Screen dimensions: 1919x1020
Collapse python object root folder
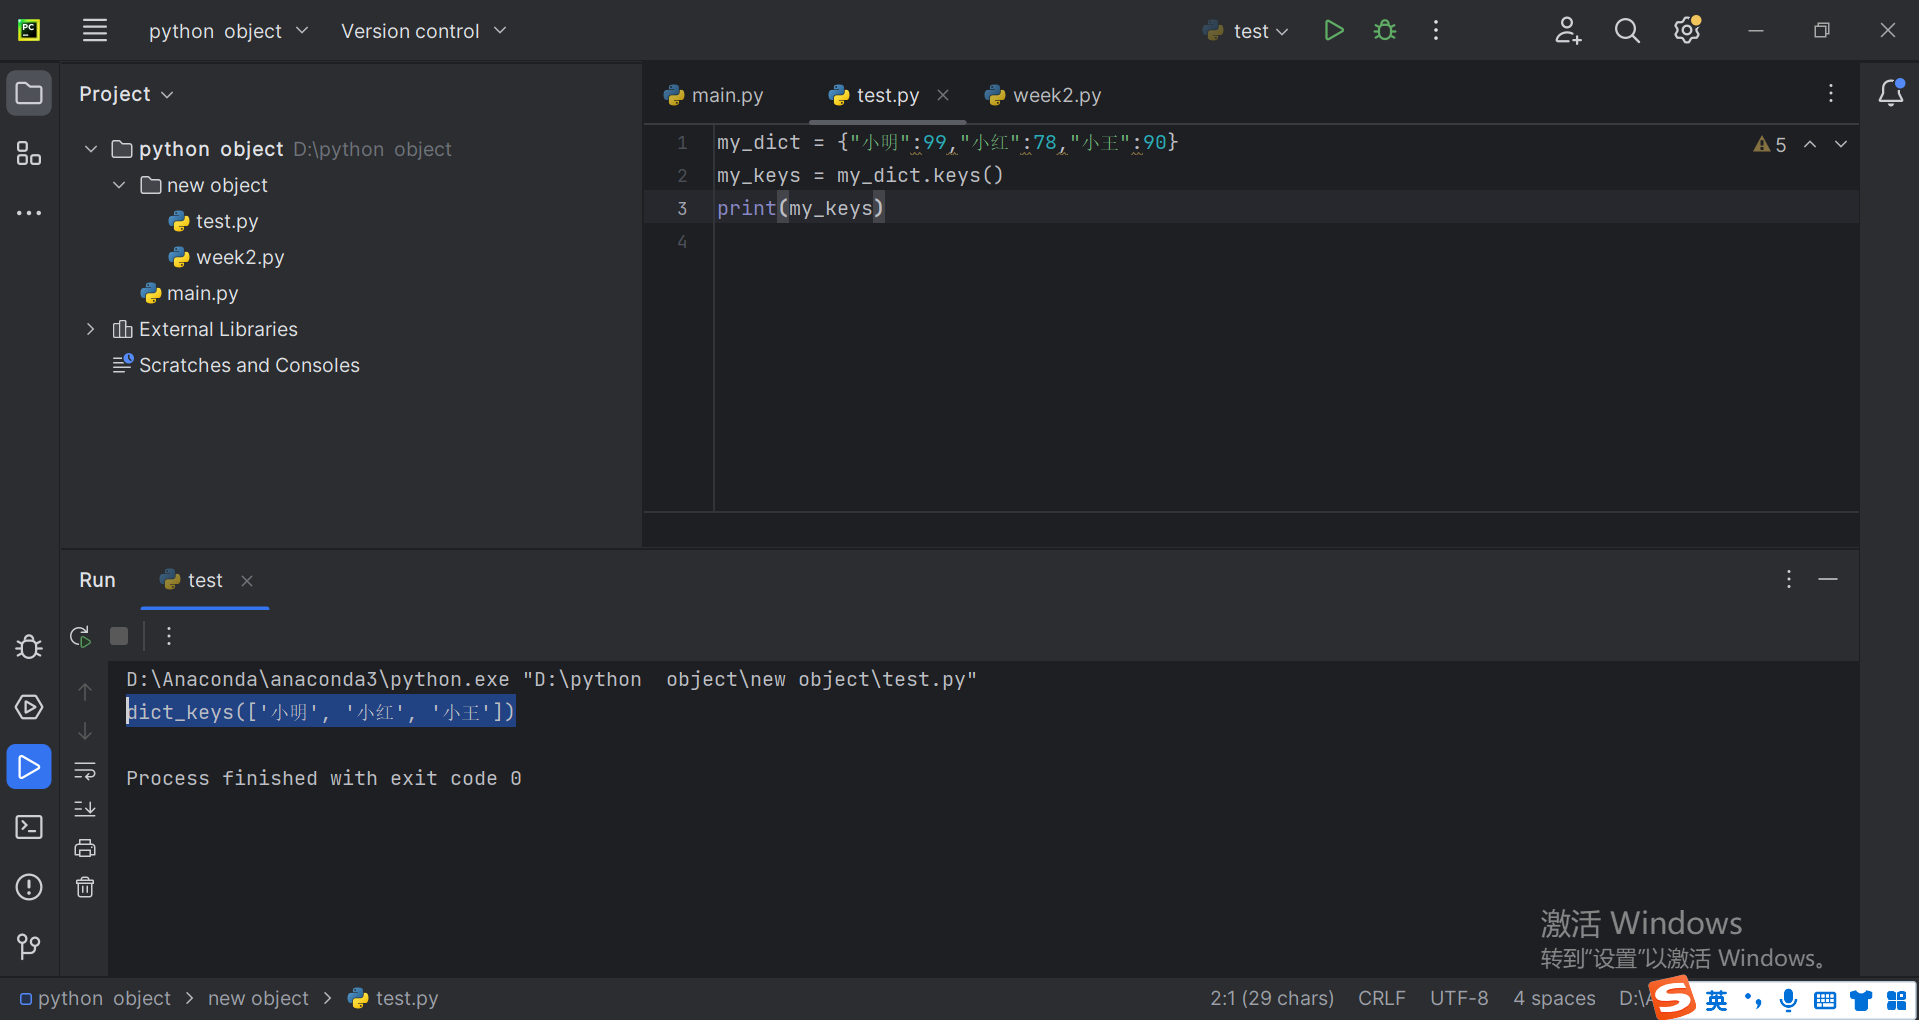91,149
